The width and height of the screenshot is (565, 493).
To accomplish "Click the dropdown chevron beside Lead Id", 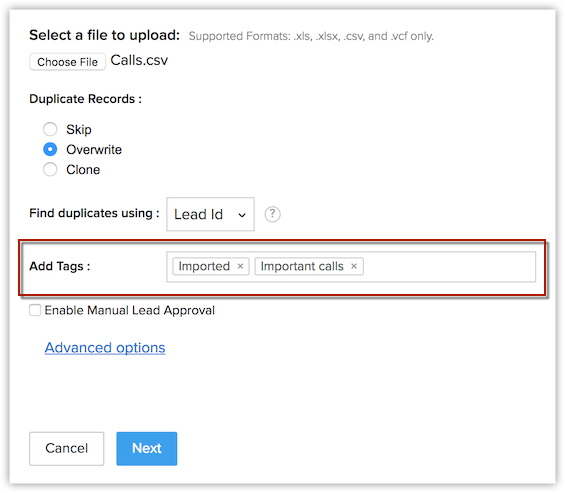I will coord(242,215).
